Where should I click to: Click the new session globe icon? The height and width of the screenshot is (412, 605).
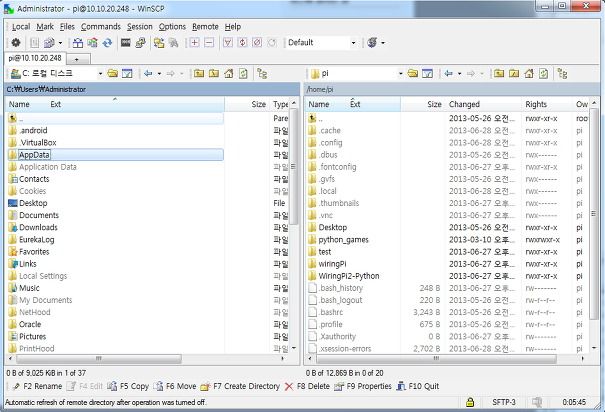coord(372,42)
